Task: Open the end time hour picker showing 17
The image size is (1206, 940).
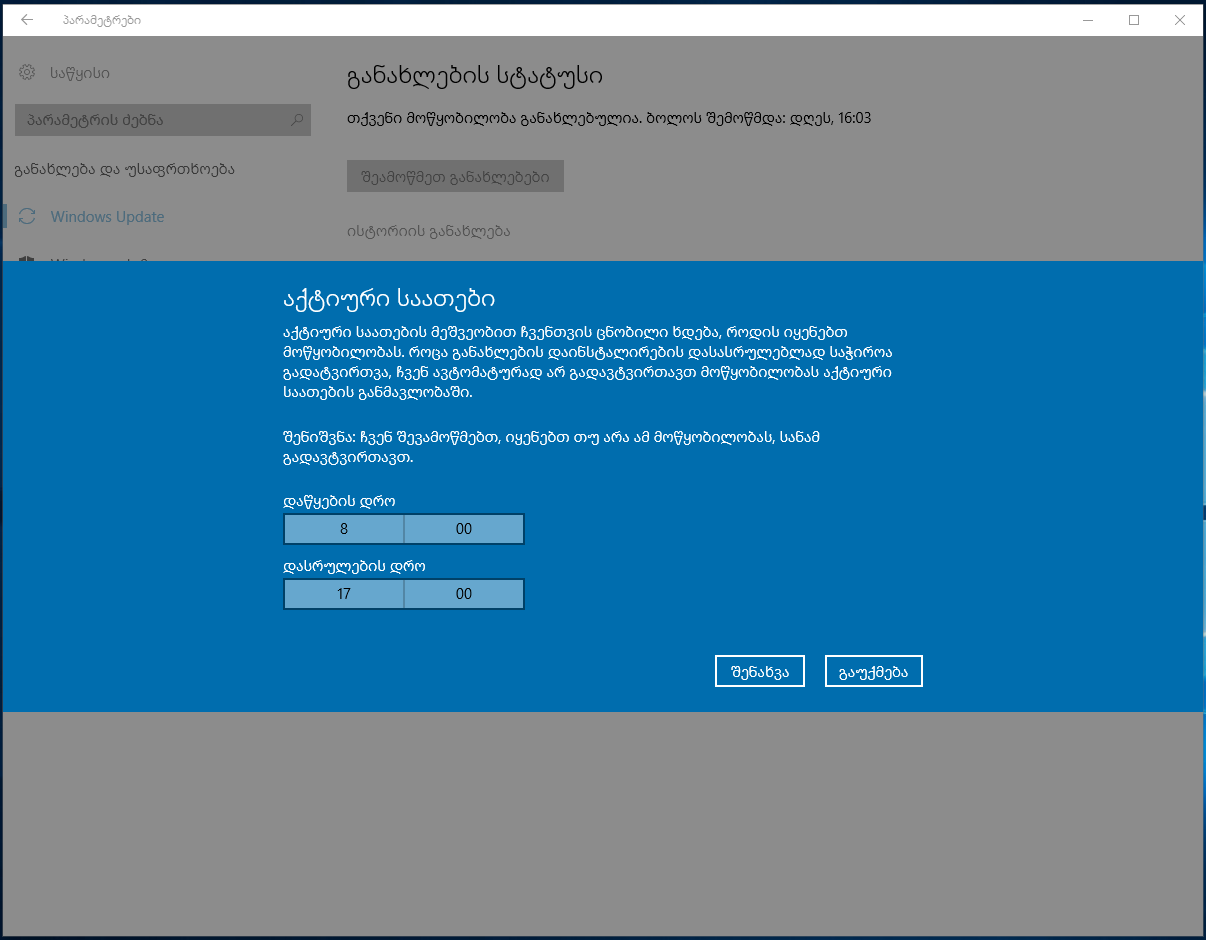Action: [x=344, y=594]
